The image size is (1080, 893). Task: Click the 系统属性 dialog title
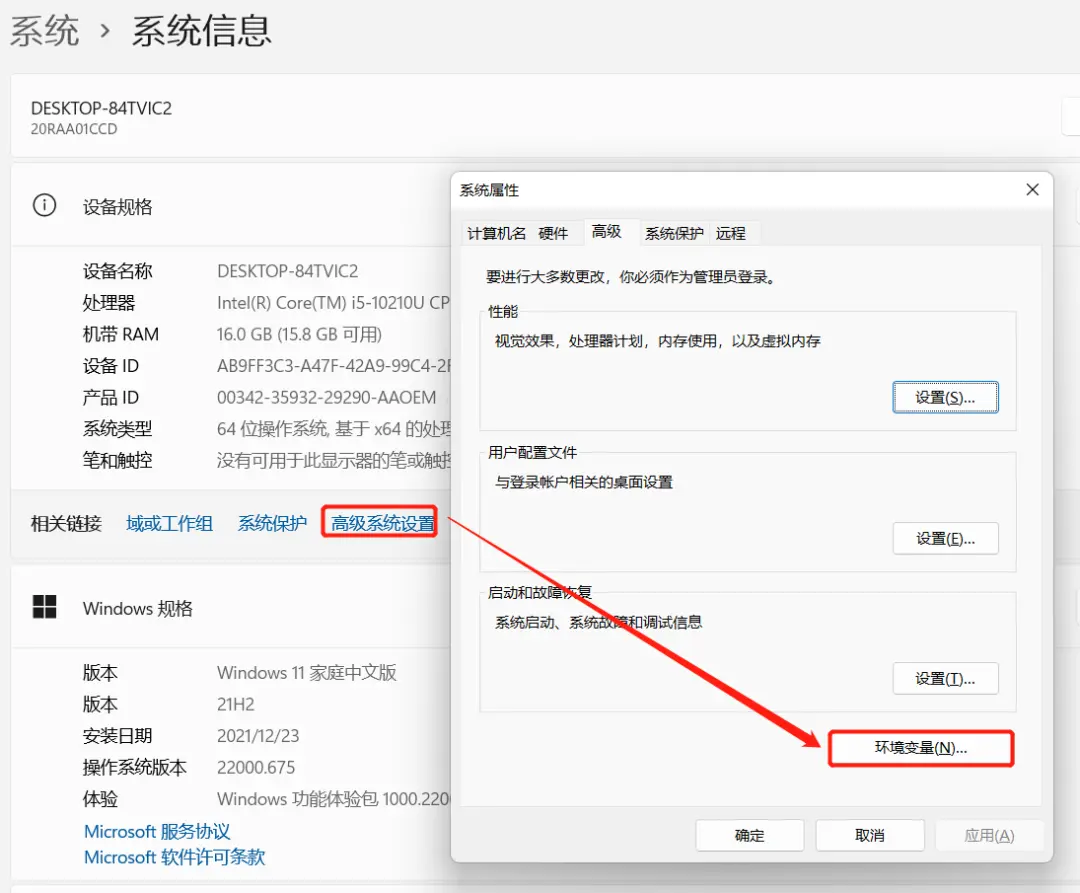pyautogui.click(x=490, y=190)
